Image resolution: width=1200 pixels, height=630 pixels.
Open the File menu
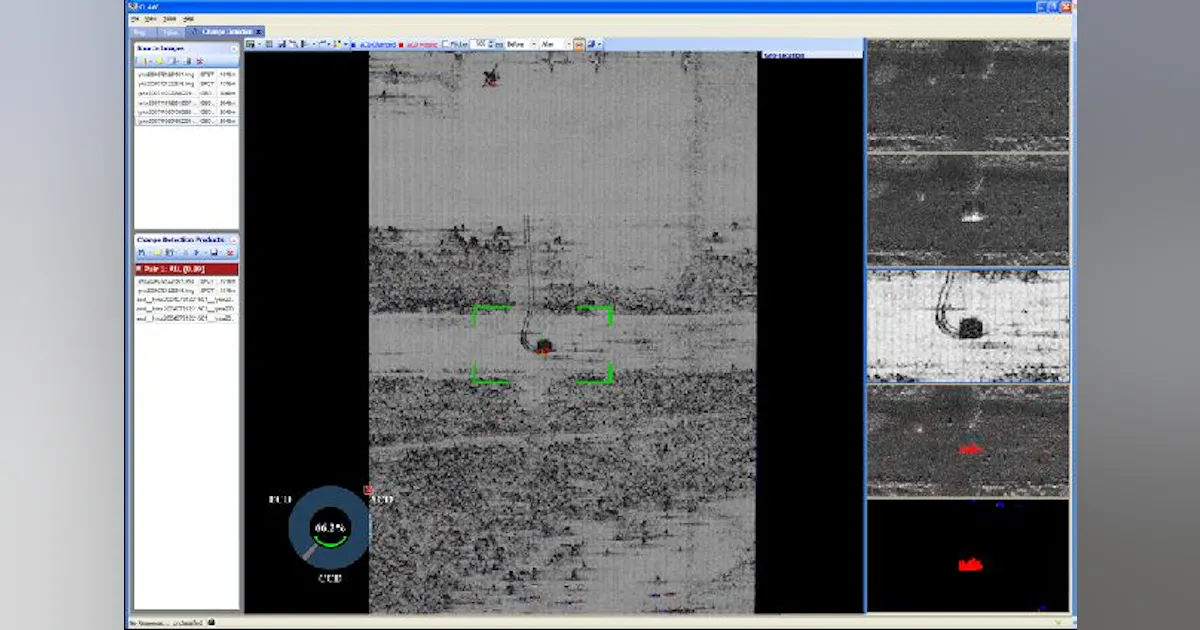click(x=136, y=19)
